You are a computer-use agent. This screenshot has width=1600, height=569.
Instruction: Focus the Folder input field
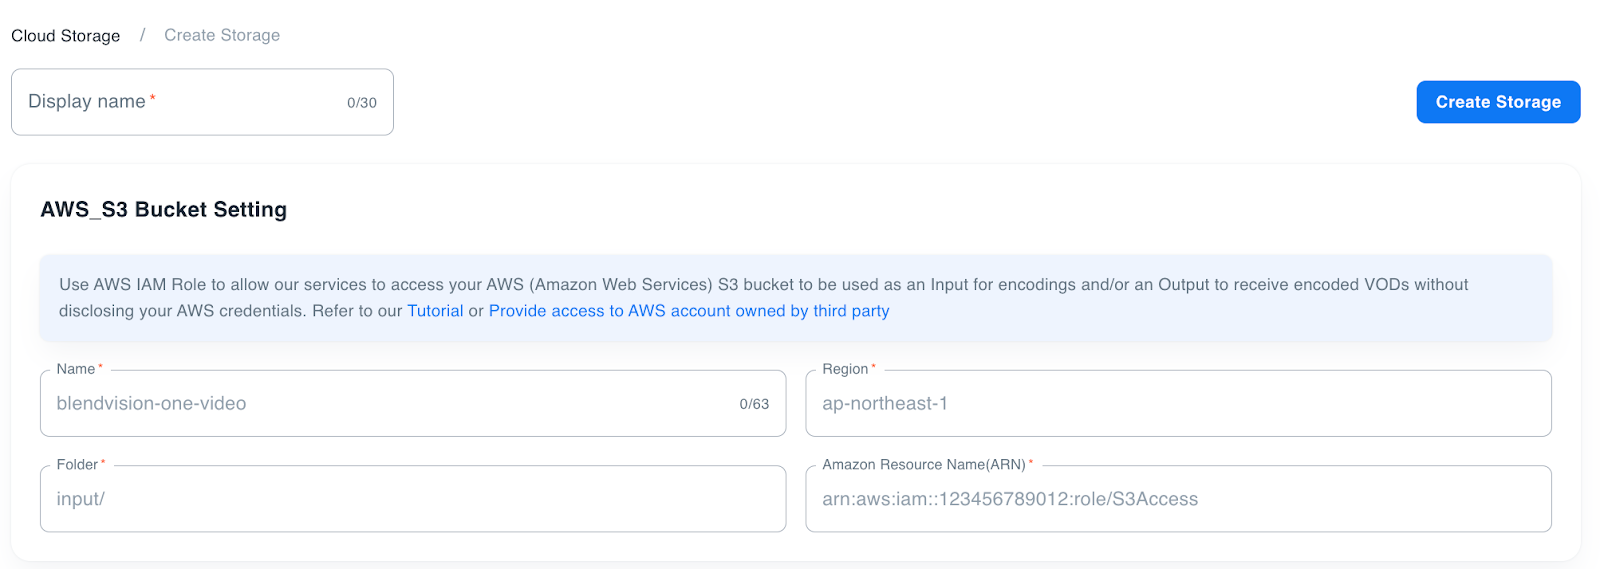412,499
